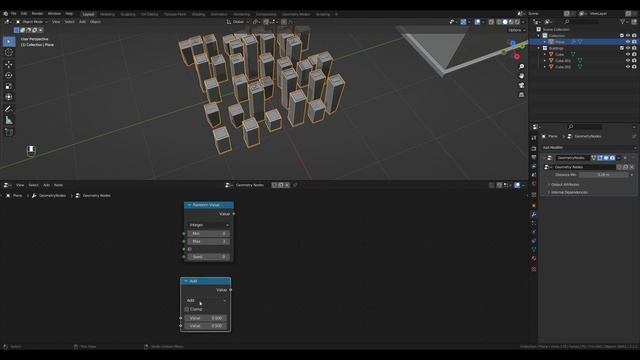Select the Cursor tool in viewport toolbar
The image size is (640, 360).
tap(9, 52)
